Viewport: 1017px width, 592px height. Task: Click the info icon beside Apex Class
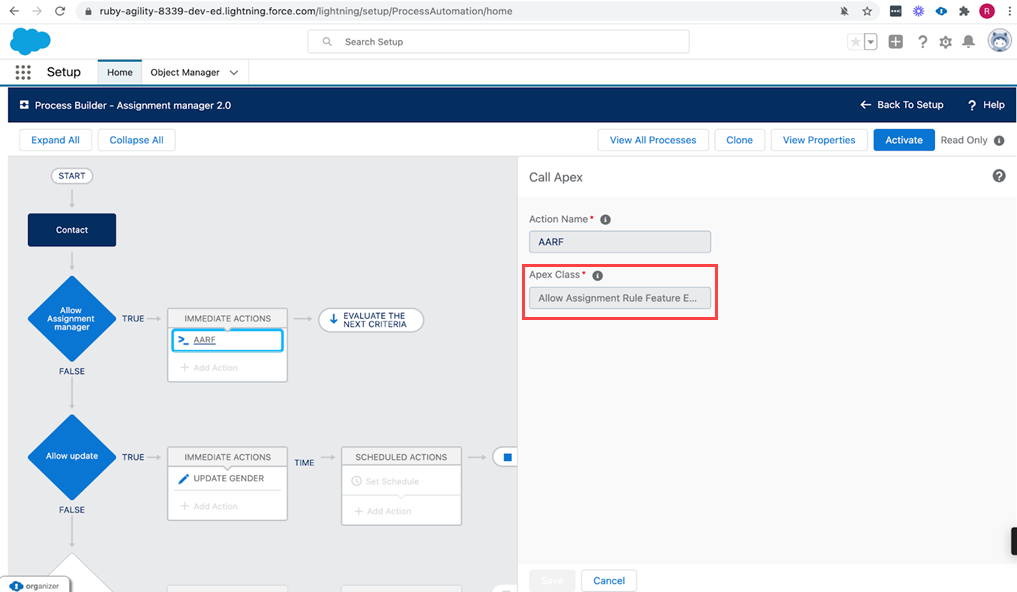click(597, 275)
